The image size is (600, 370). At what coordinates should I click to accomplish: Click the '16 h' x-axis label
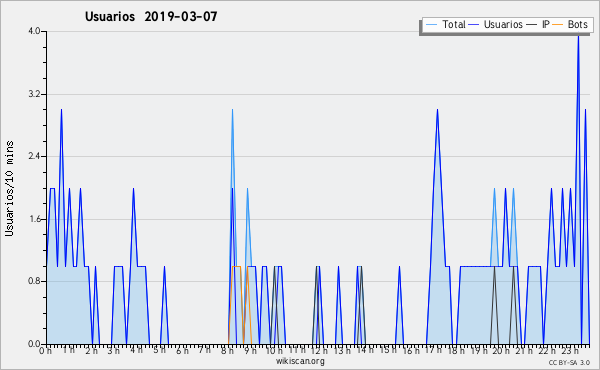(x=411, y=351)
